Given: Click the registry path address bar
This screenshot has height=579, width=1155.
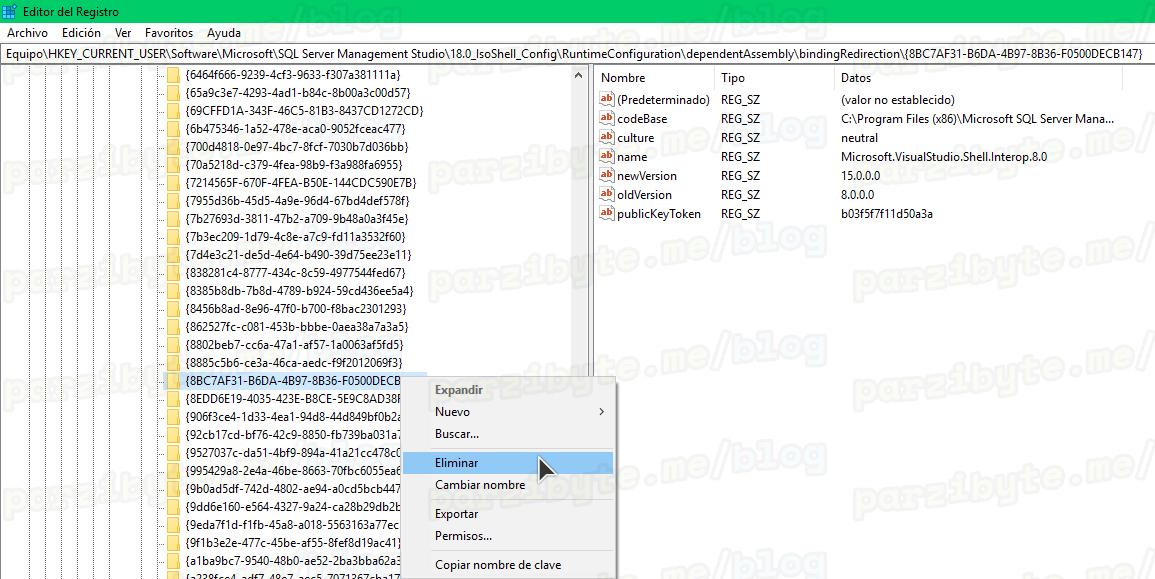Looking at the screenshot, I should [x=578, y=54].
